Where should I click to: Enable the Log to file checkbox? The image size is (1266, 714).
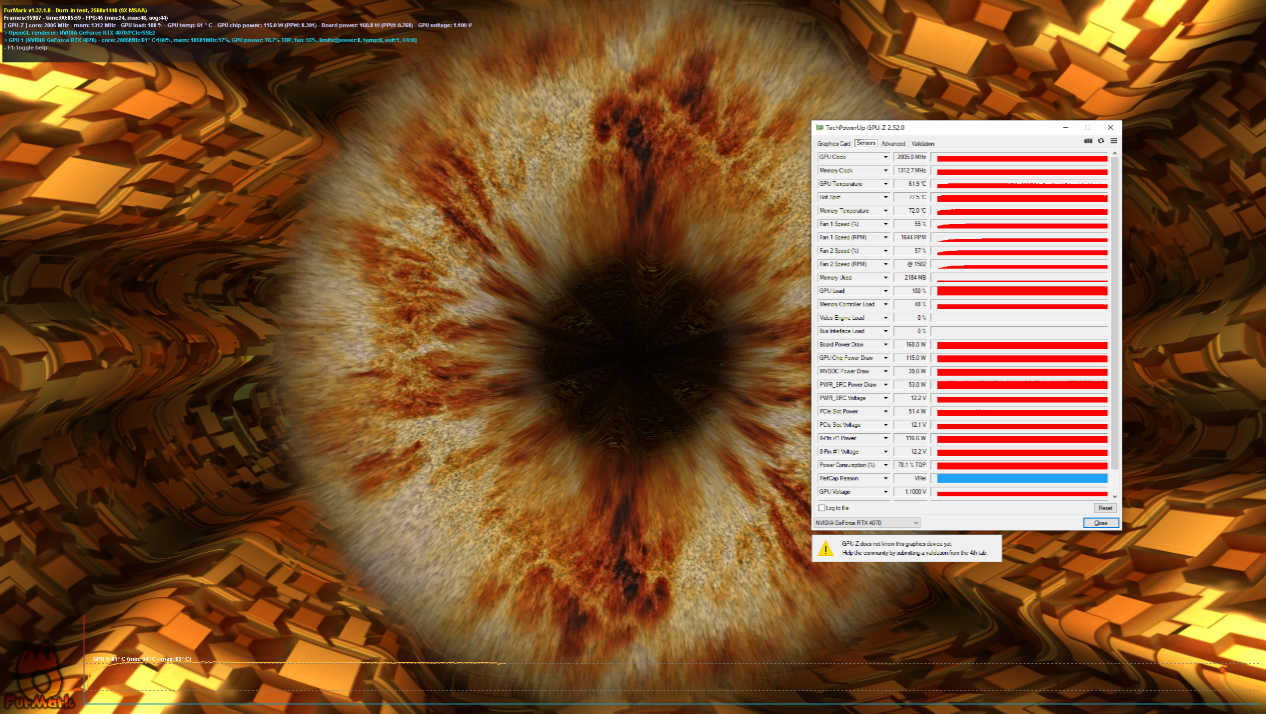point(822,508)
